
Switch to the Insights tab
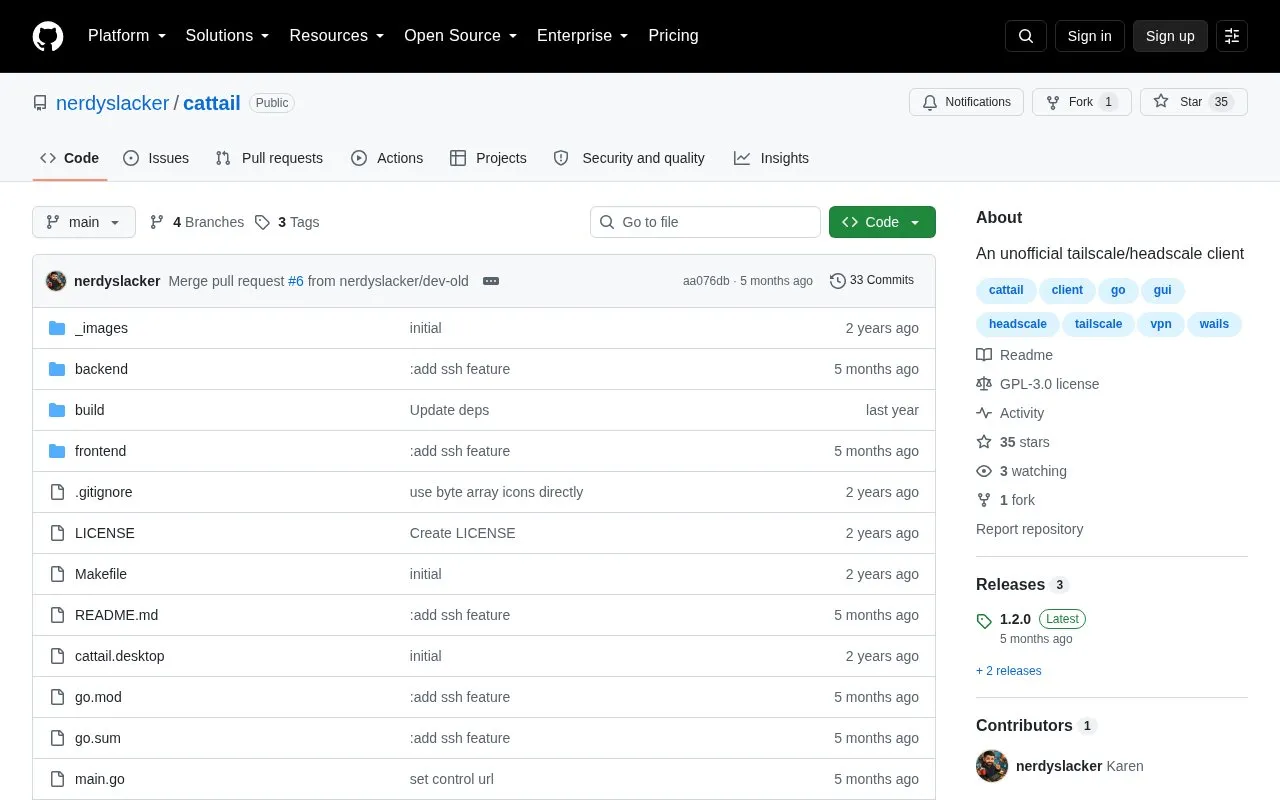(x=771, y=158)
